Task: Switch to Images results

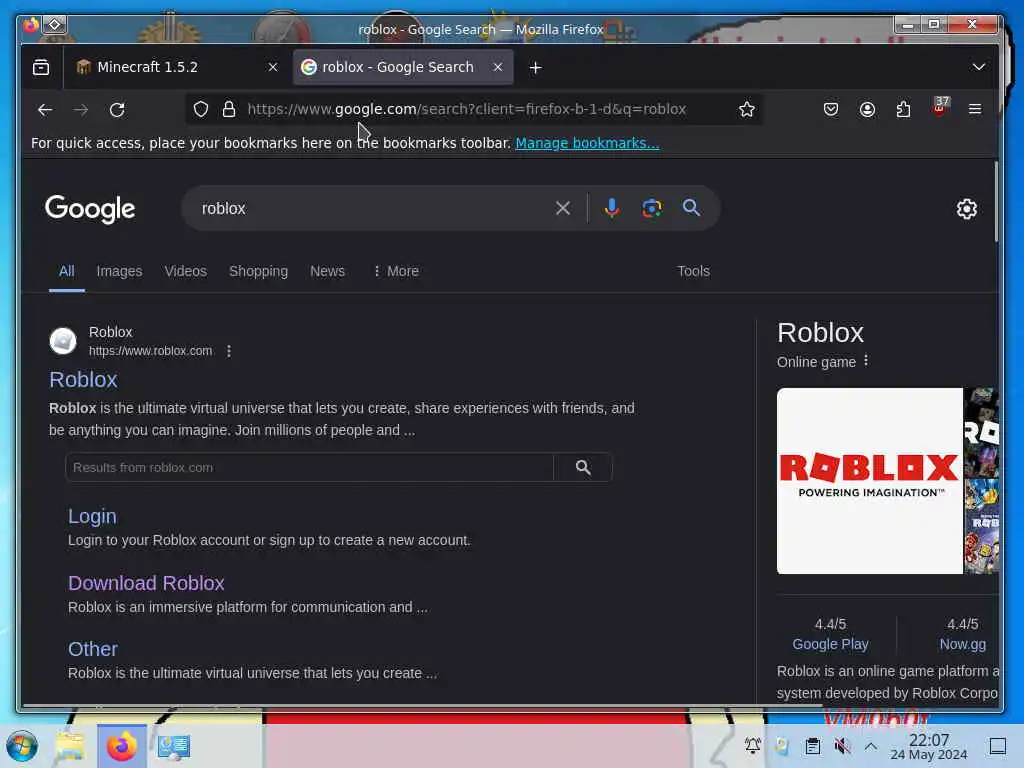Action: pos(119,271)
